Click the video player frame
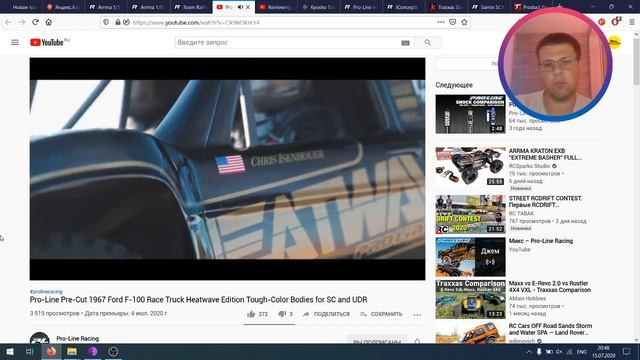Screen dimensions: 640x360 pos(227,169)
